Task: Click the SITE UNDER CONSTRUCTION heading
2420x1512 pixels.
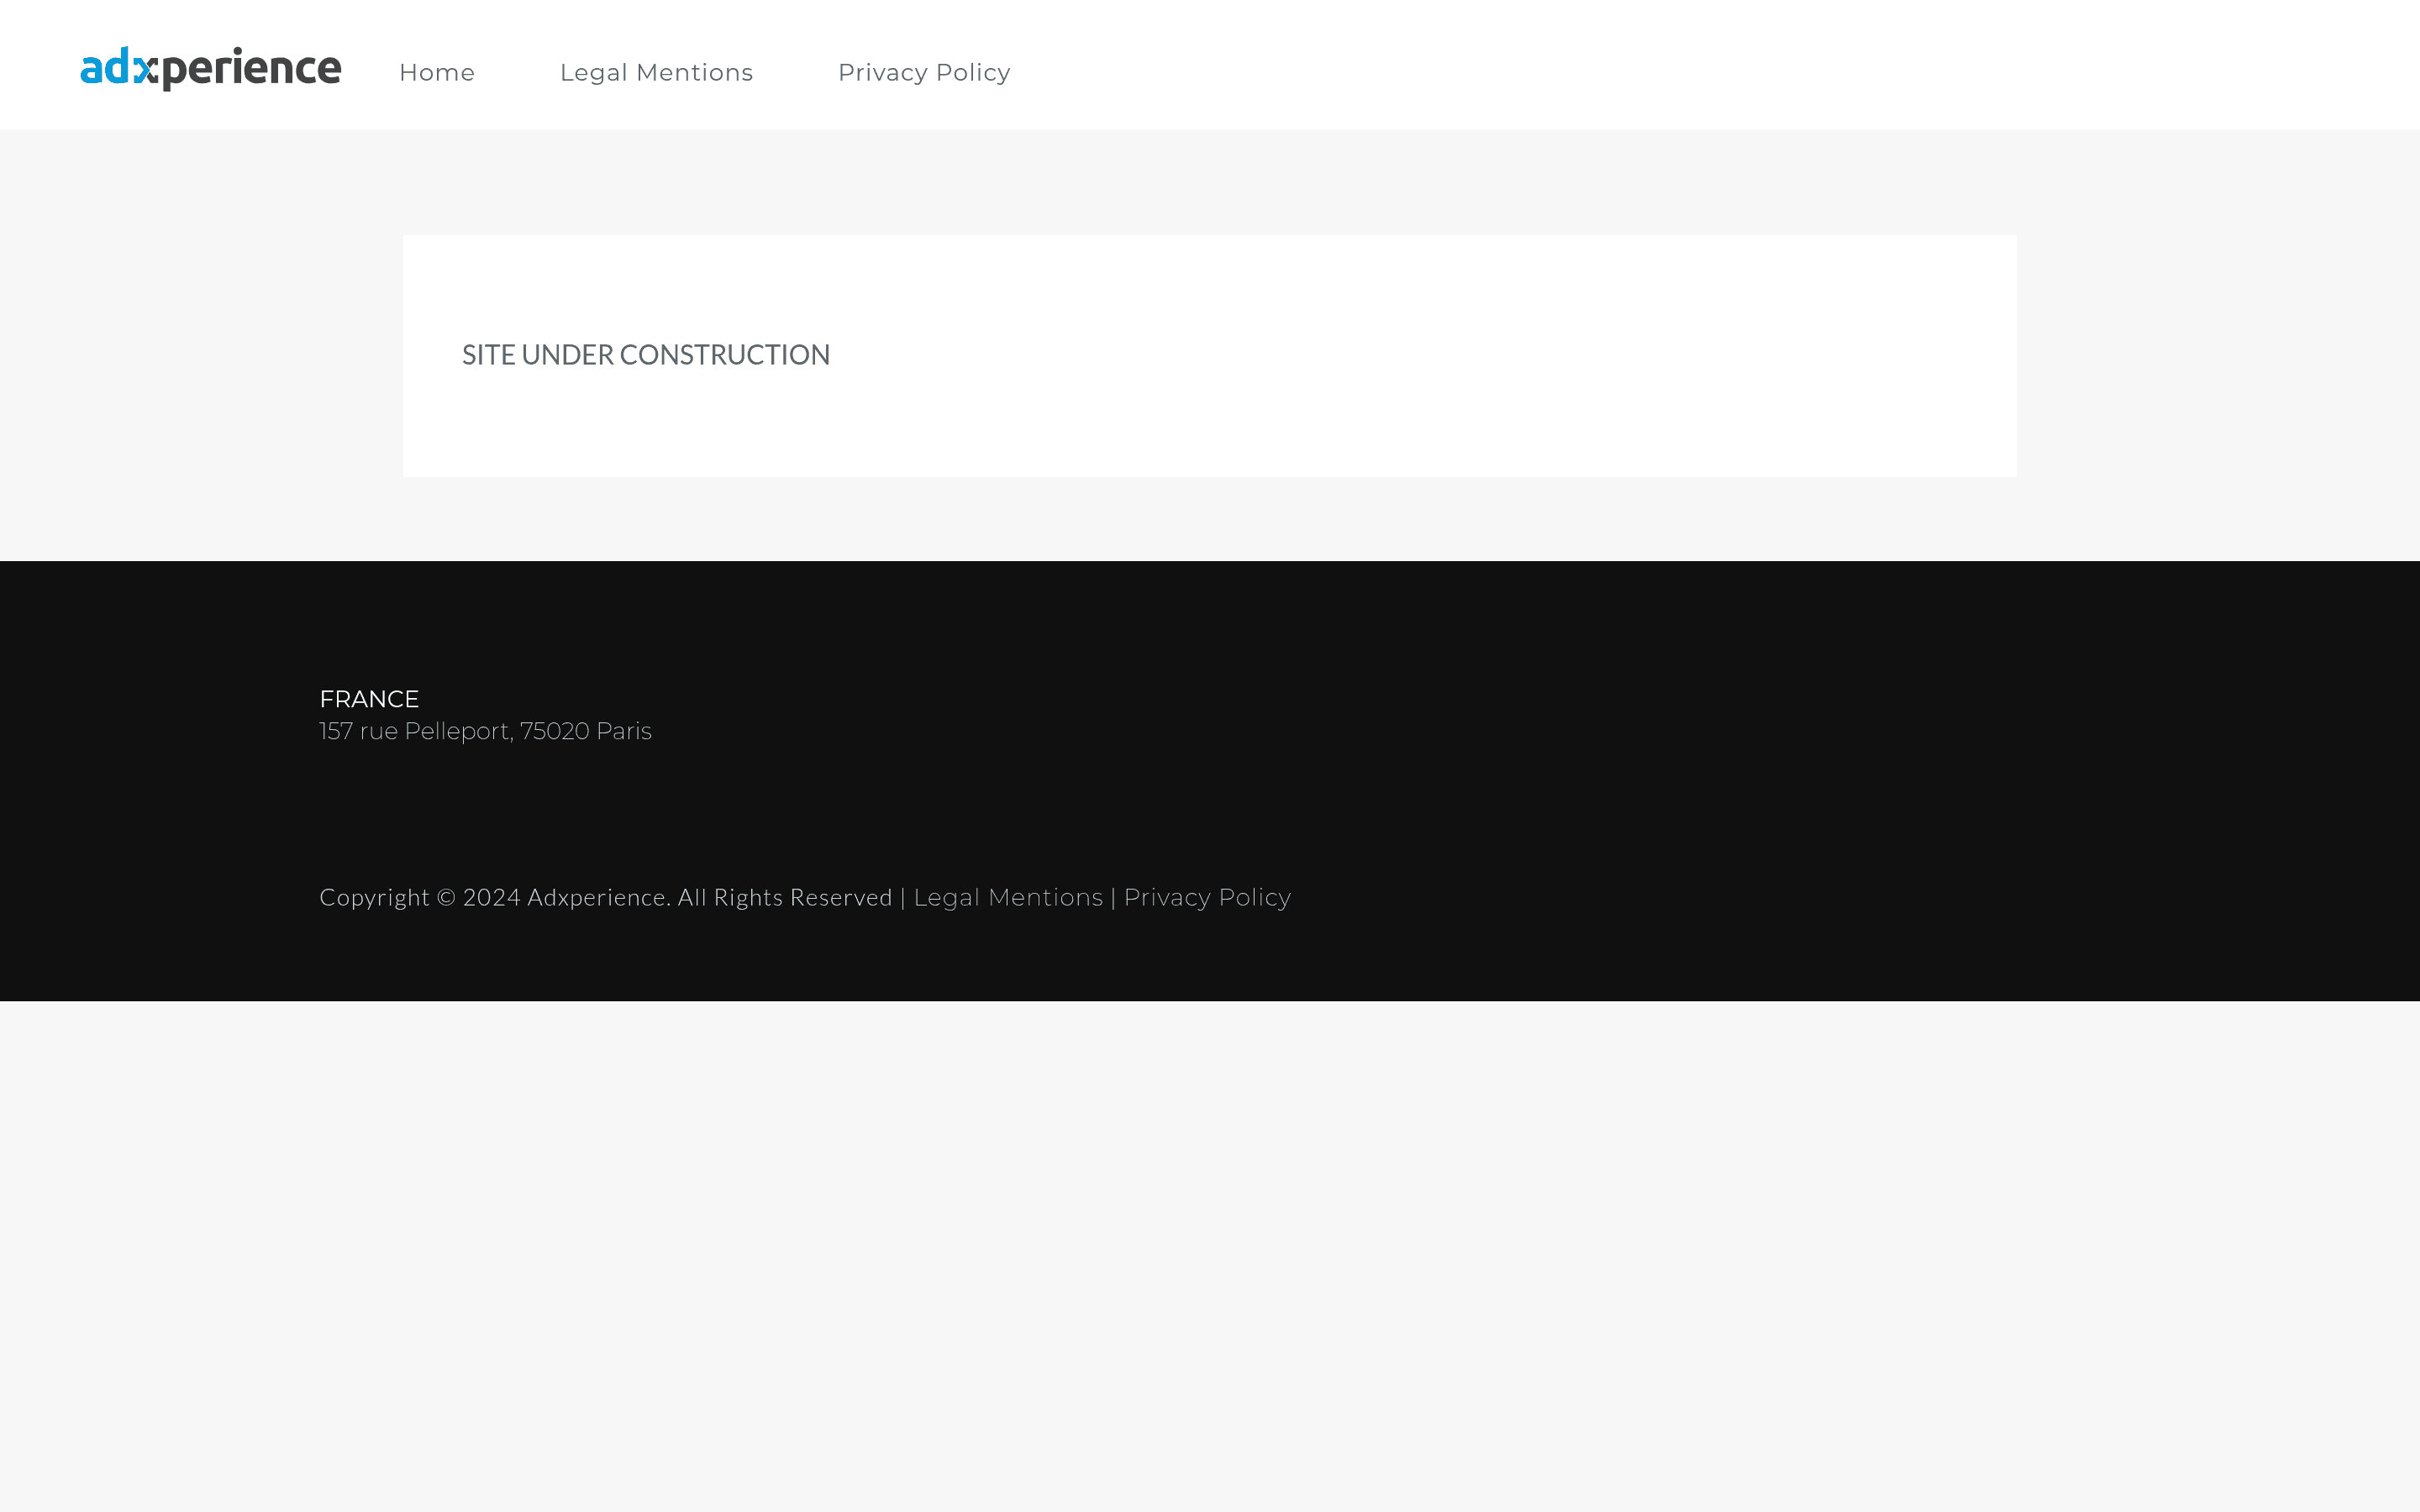Action: click(x=645, y=354)
